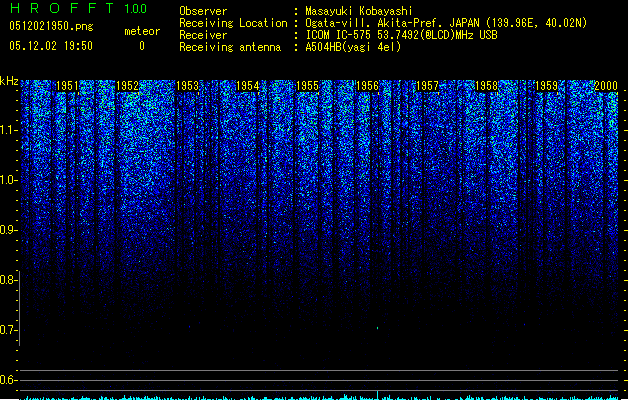Click the HROFFT title text
Image resolution: width=629 pixels, height=400 pixels.
tap(62, 8)
